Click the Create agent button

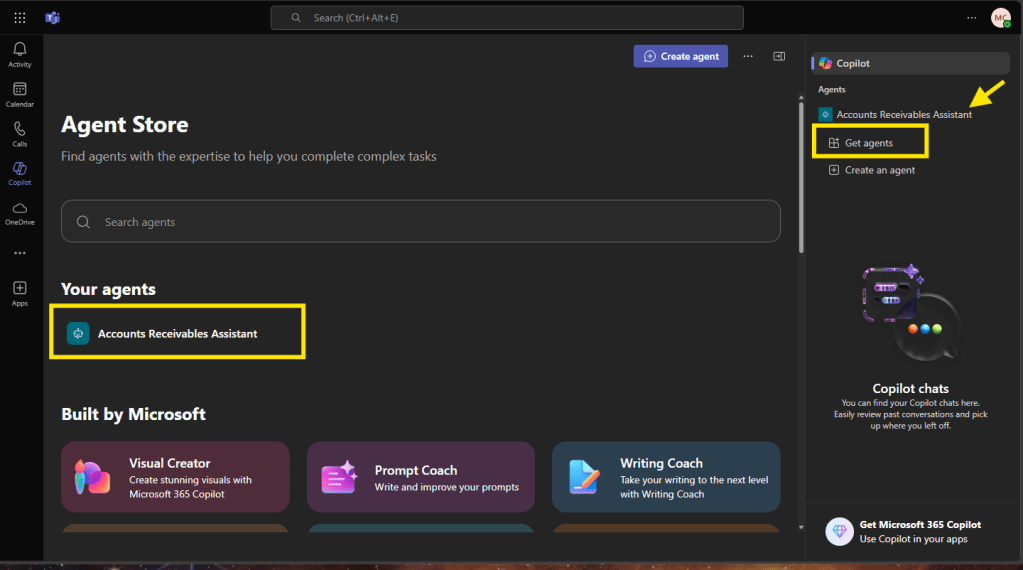[681, 57]
